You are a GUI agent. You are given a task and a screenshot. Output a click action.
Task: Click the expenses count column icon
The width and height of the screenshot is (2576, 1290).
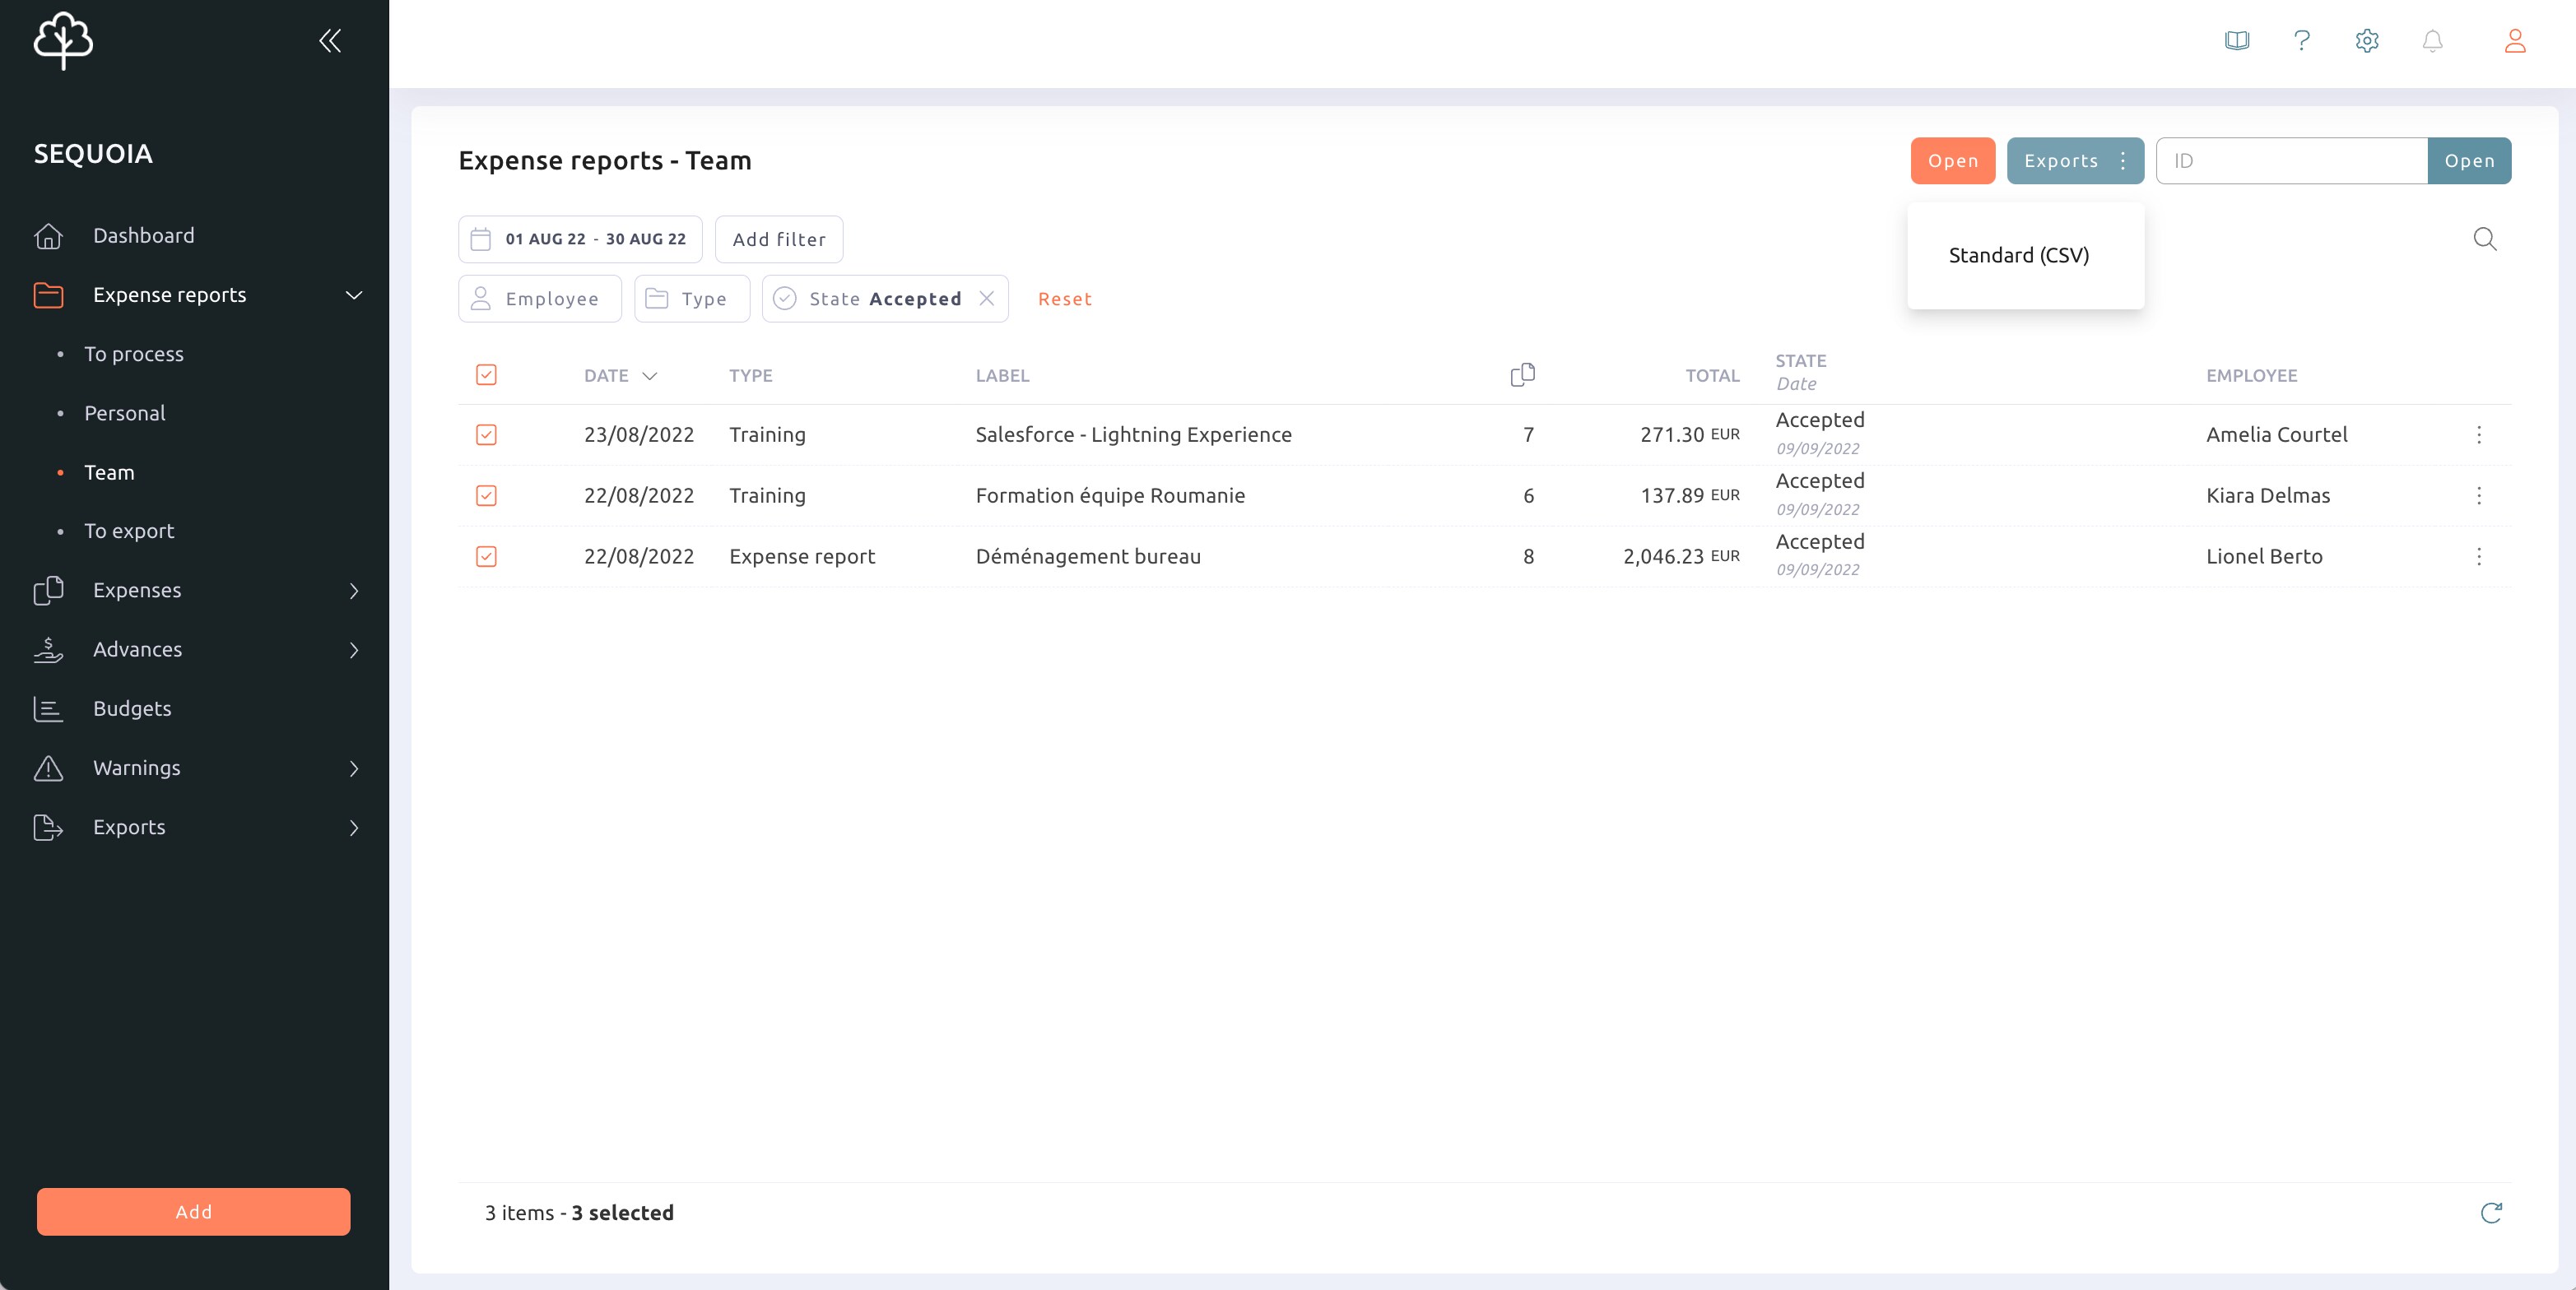click(1522, 375)
